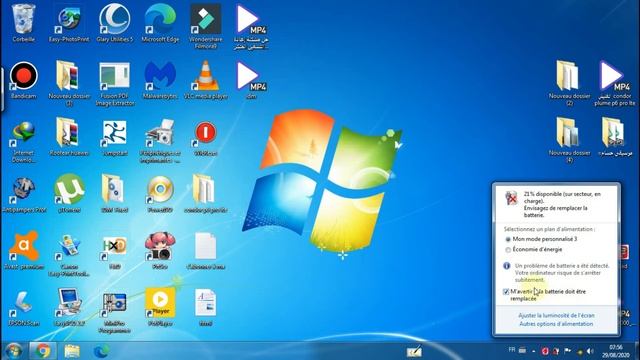Open the EPSON Scan shortcut

(23, 308)
